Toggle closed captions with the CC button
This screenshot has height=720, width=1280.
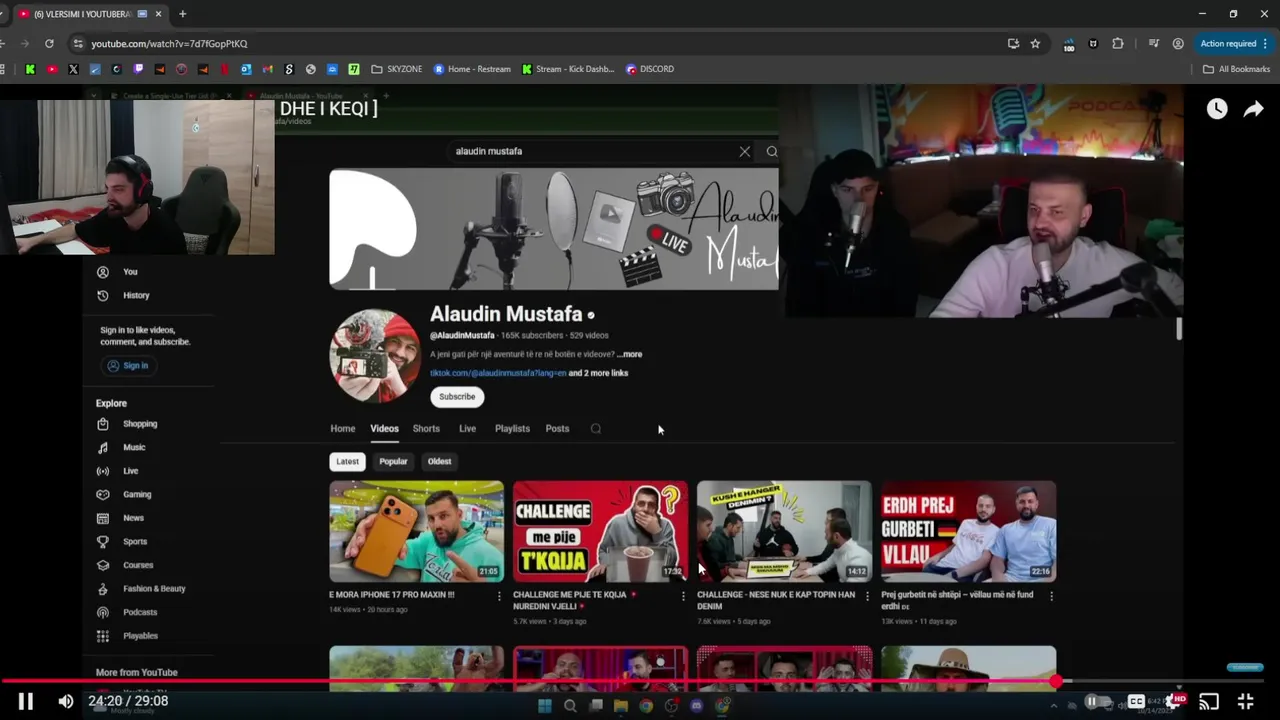pos(1136,701)
